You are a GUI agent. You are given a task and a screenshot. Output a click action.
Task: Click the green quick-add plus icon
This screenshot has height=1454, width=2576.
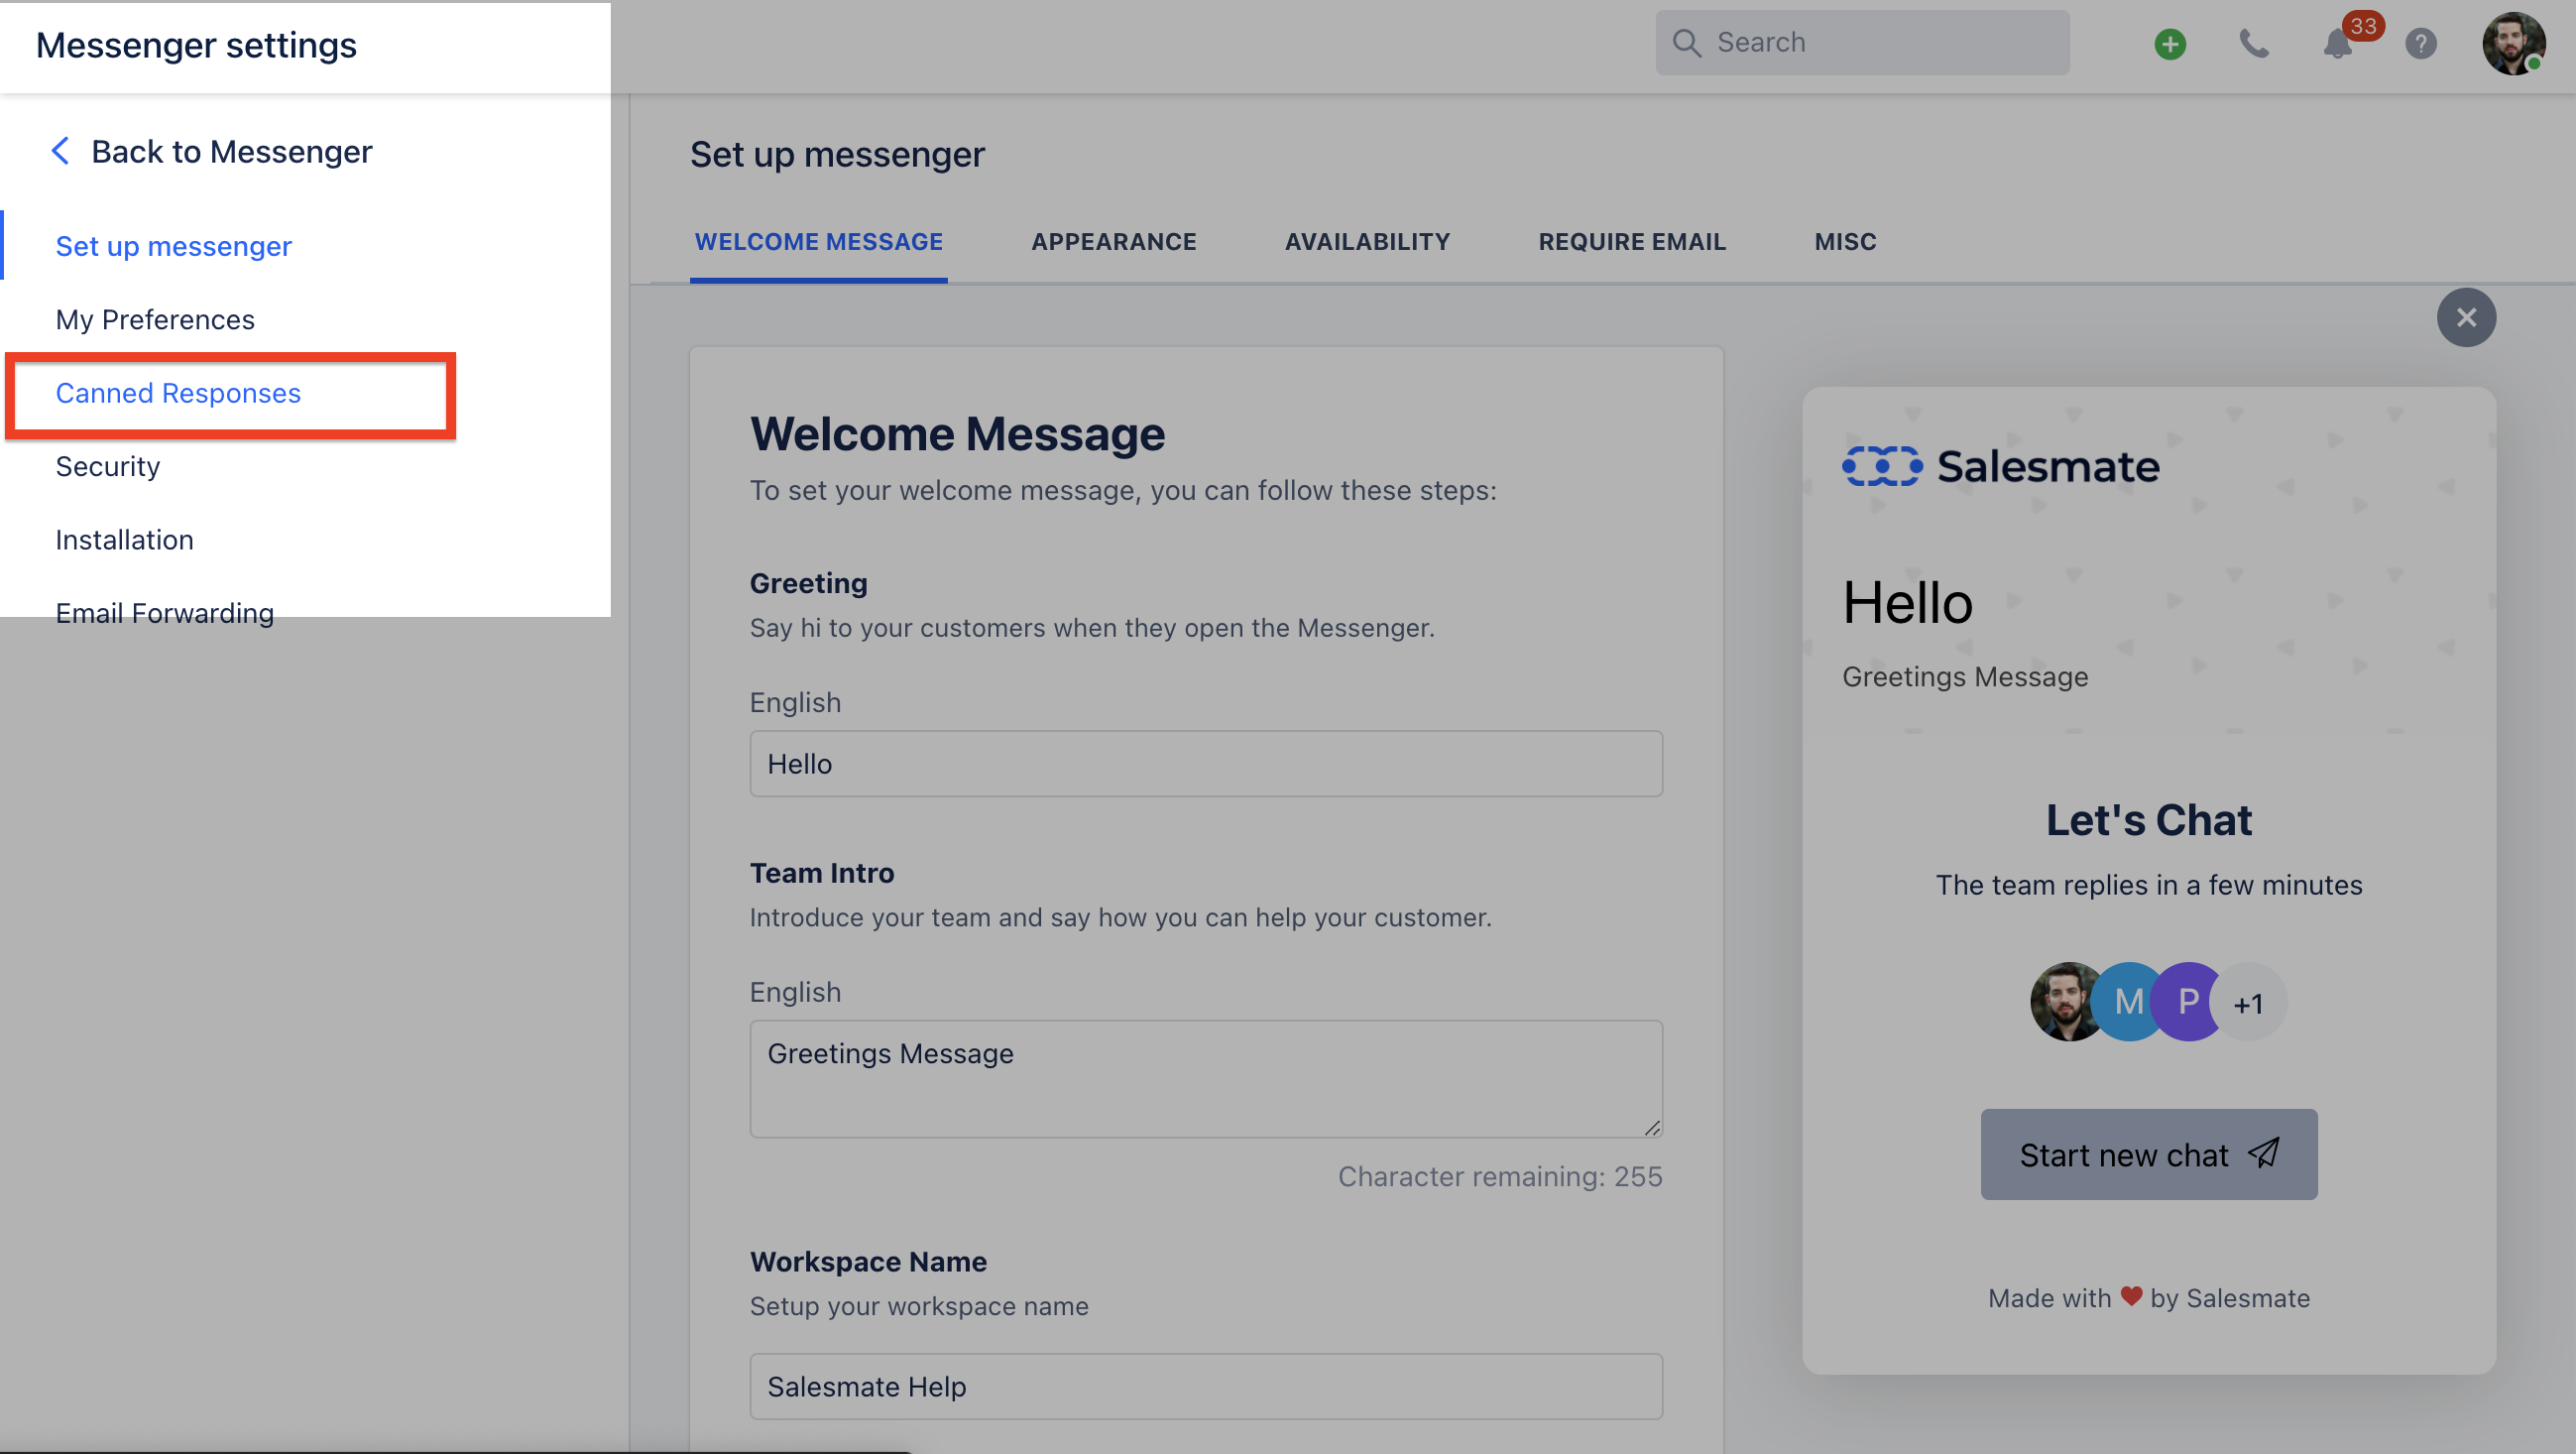pos(2170,43)
